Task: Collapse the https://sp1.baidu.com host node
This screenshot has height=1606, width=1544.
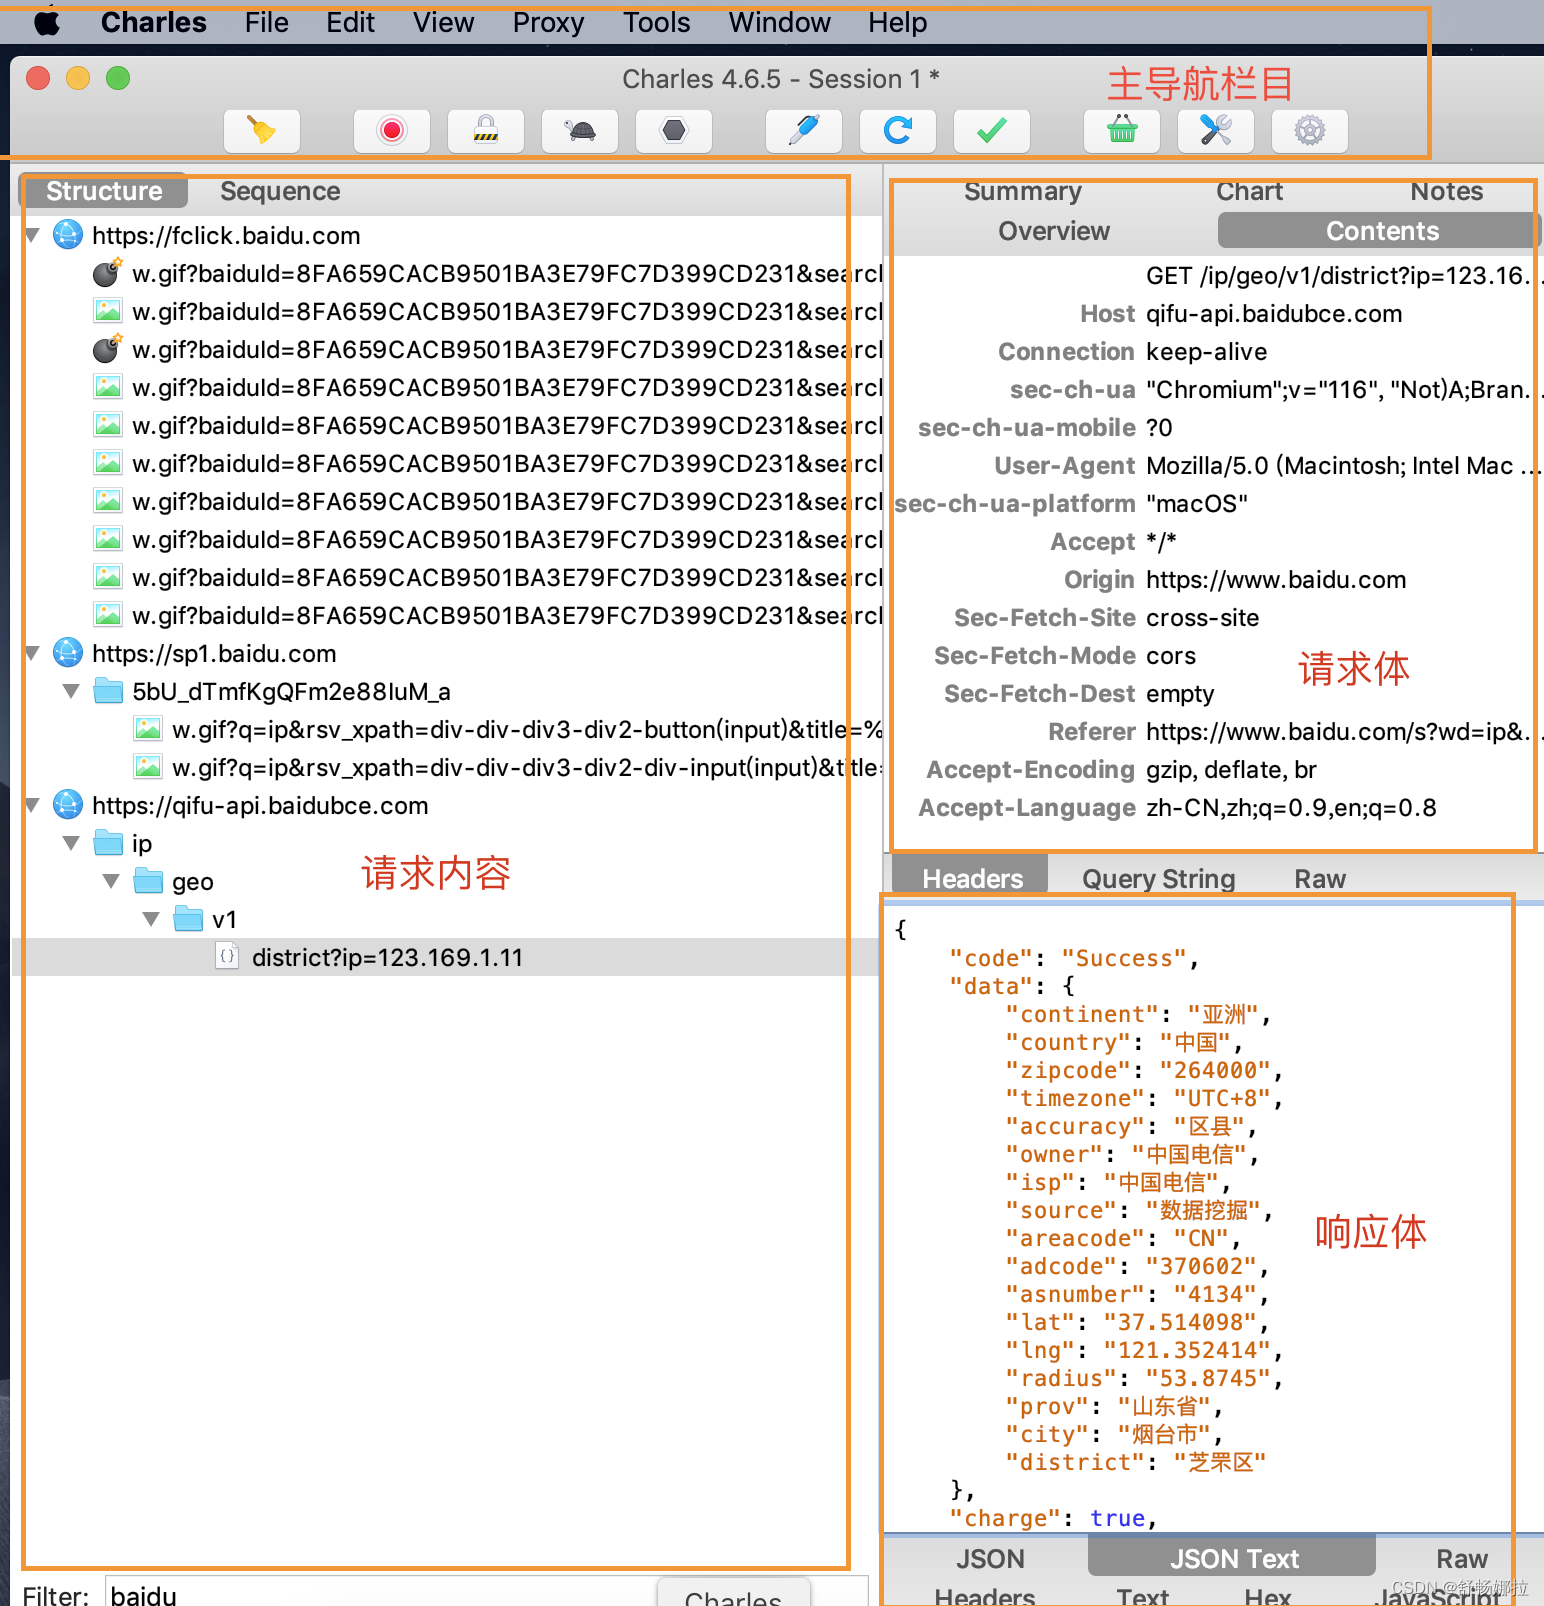Action: pos(32,653)
